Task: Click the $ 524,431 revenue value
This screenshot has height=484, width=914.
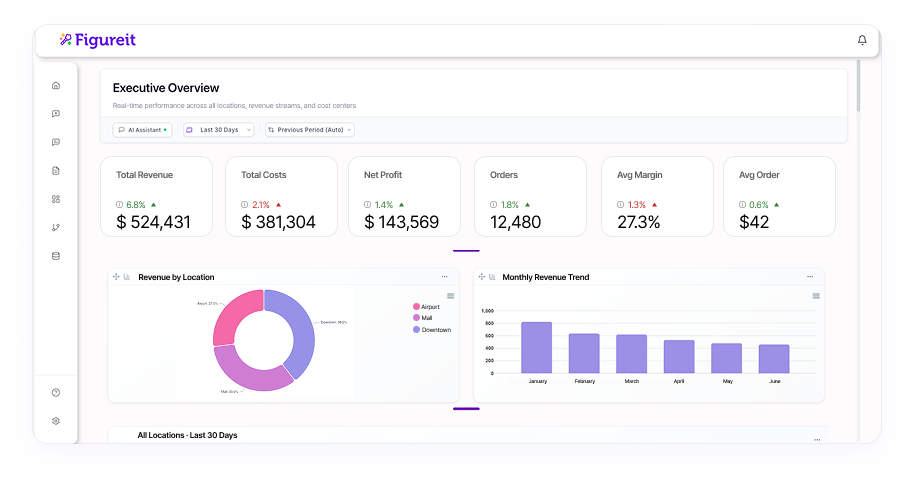Action: click(x=153, y=222)
